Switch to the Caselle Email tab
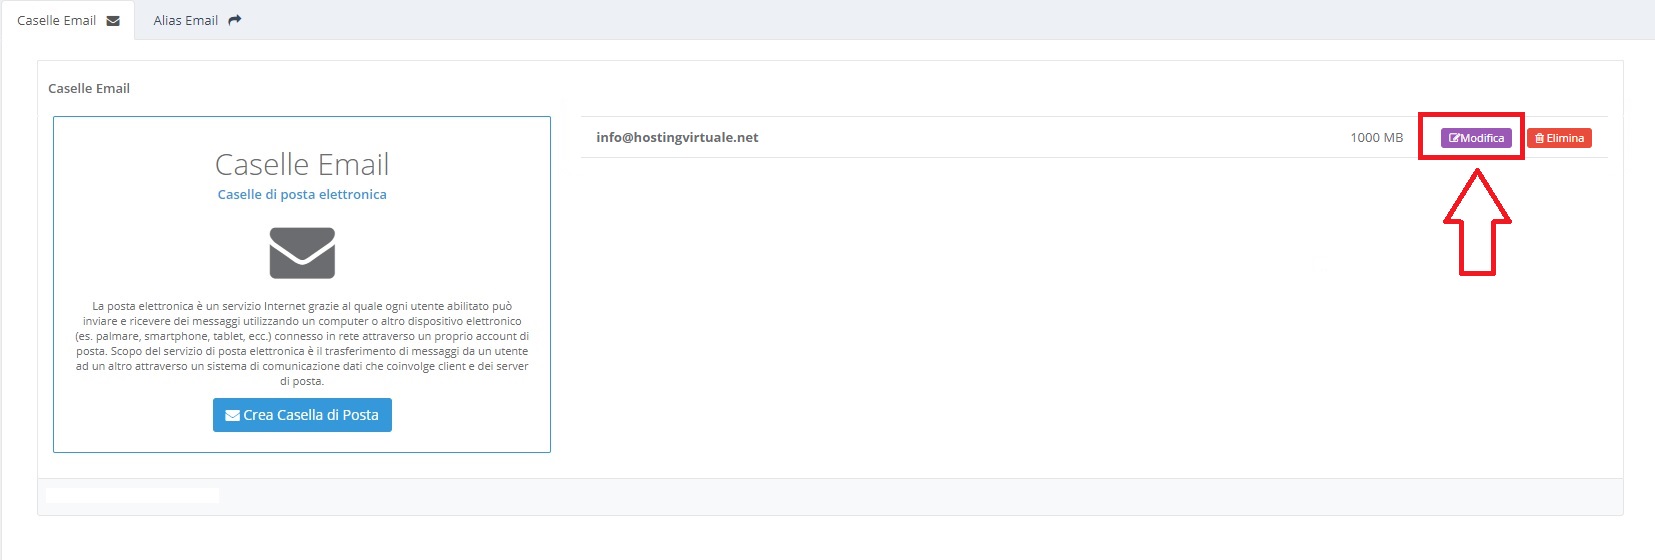1655x560 pixels. [x=68, y=20]
